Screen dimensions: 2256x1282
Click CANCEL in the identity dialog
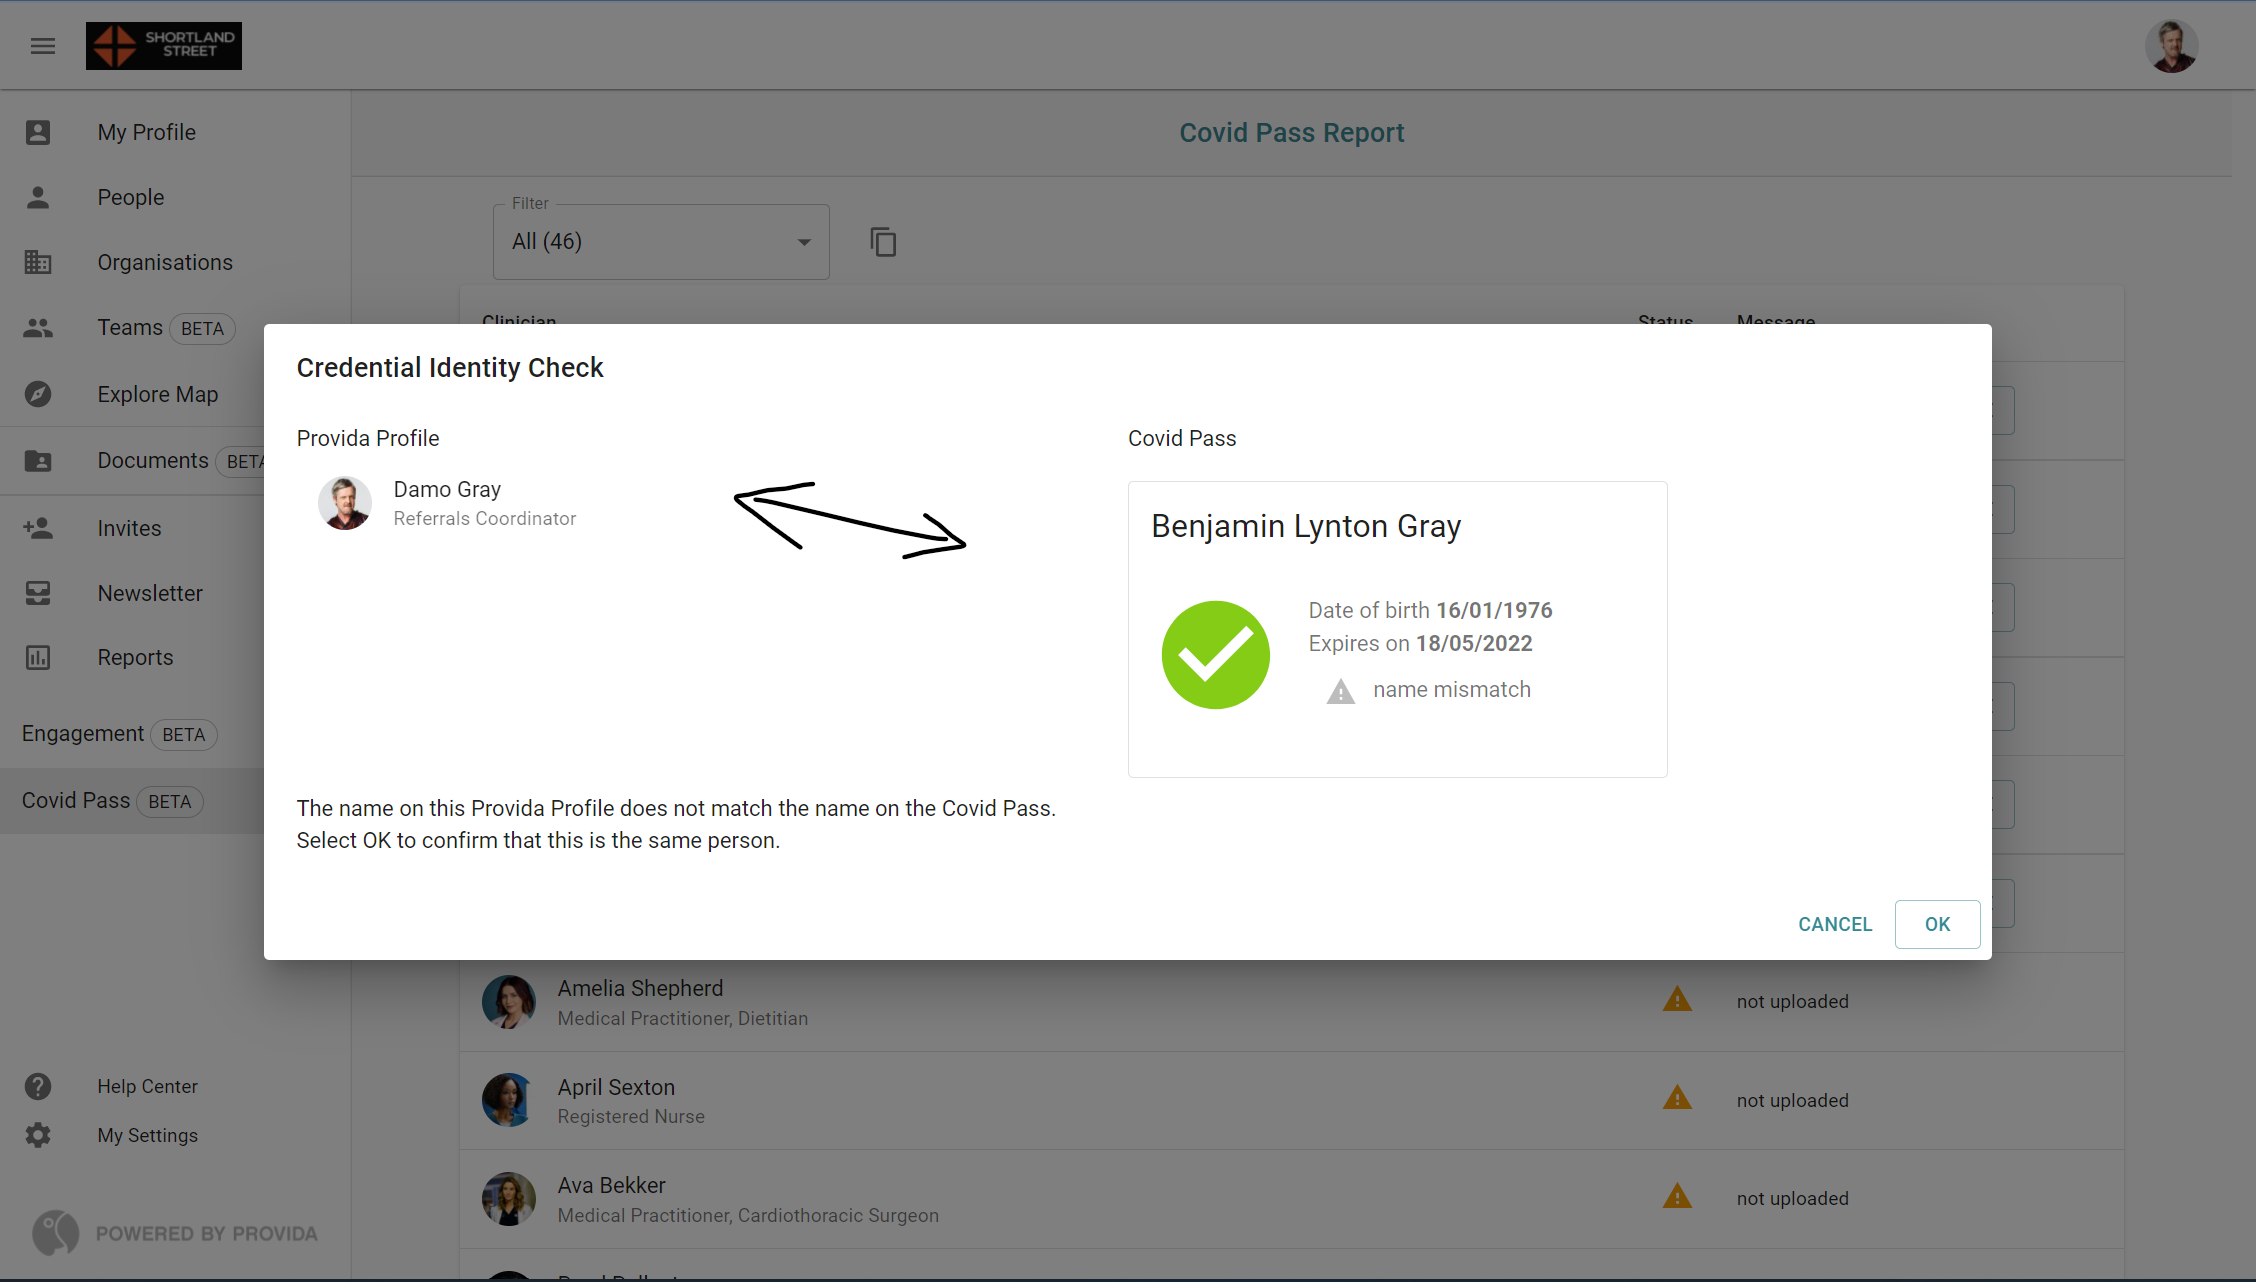1834,924
